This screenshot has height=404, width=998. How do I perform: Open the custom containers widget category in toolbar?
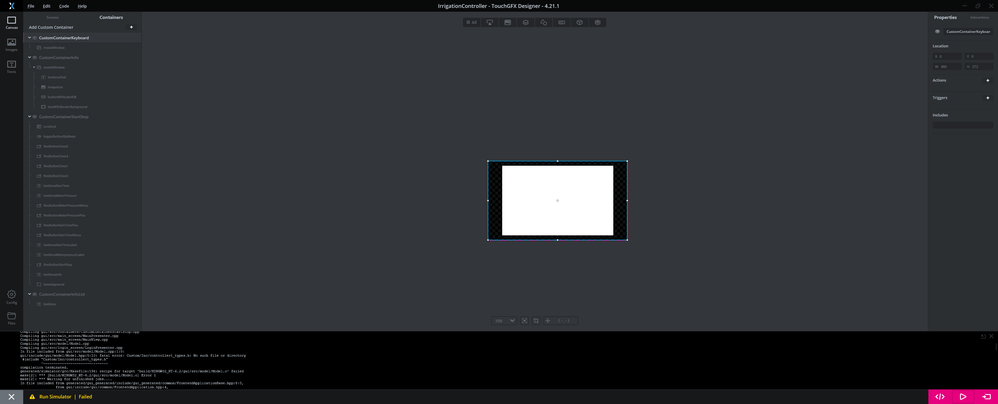click(x=598, y=22)
